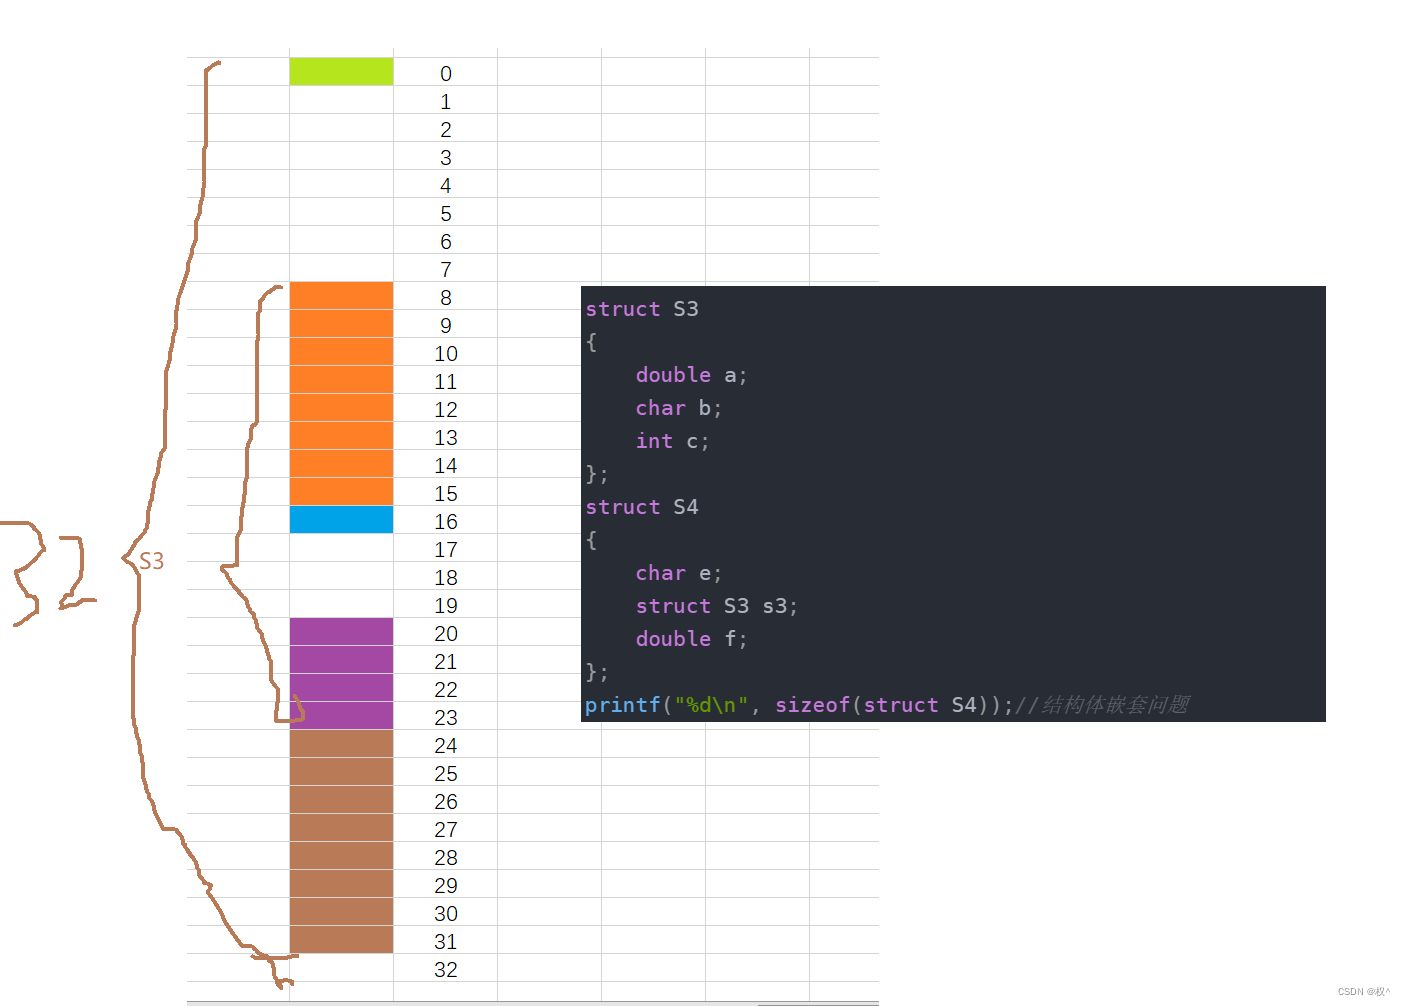
Task: Select the green filled cell at offset 0
Action: click(x=341, y=71)
